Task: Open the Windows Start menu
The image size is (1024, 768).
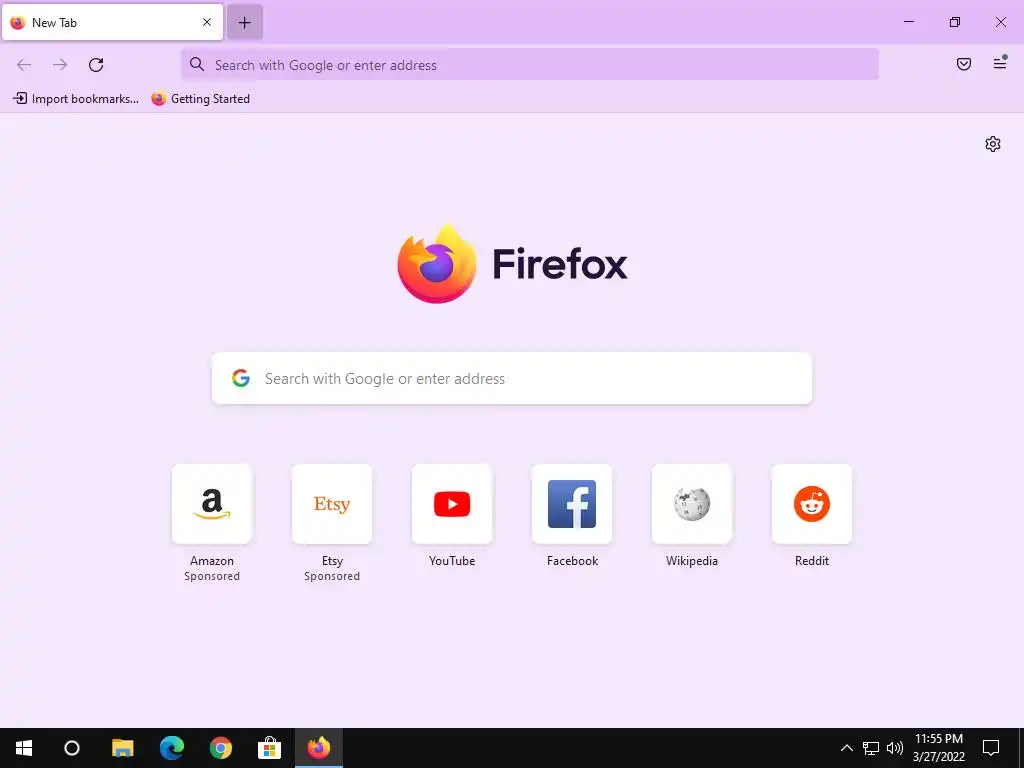Action: pyautogui.click(x=24, y=748)
